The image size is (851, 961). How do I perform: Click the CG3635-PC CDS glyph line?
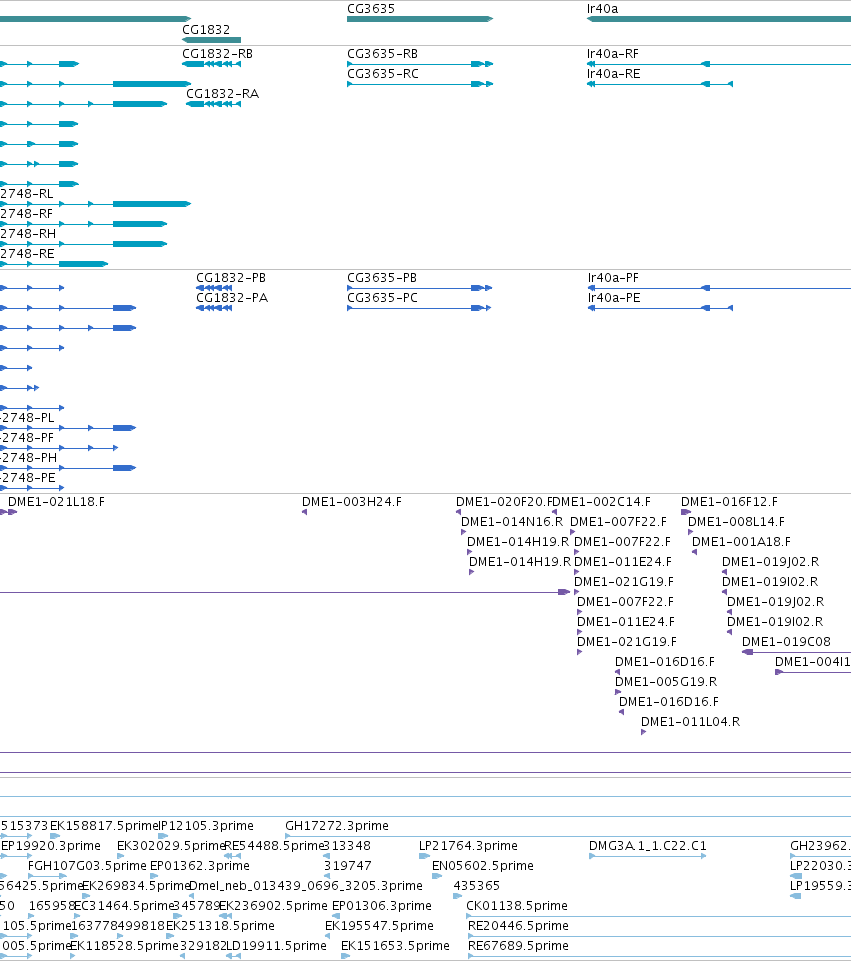coord(419,308)
